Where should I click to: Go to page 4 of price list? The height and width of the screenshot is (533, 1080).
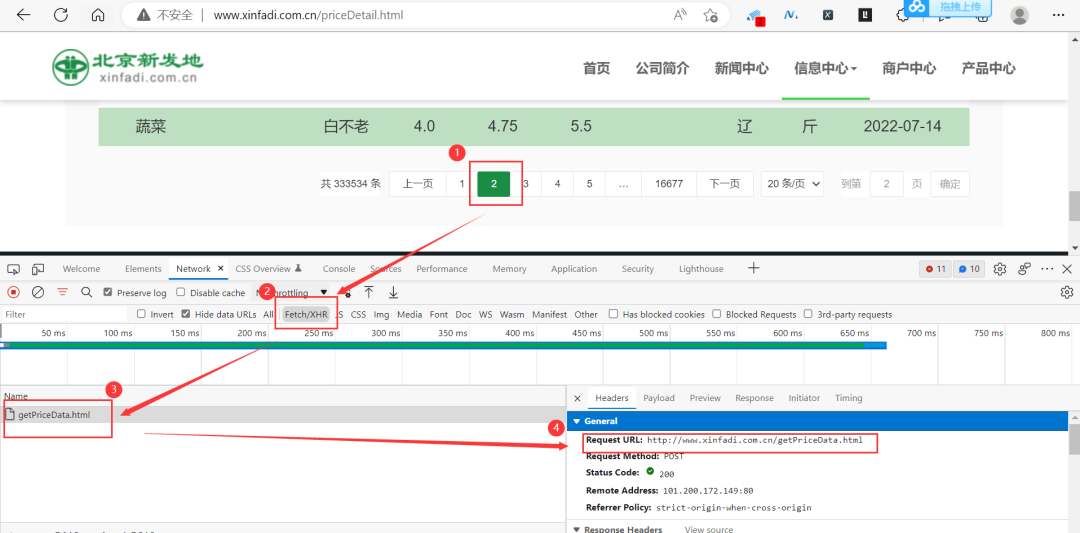coord(557,184)
